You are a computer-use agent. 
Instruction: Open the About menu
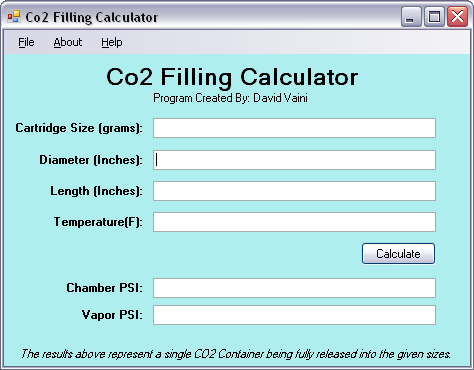pos(68,42)
